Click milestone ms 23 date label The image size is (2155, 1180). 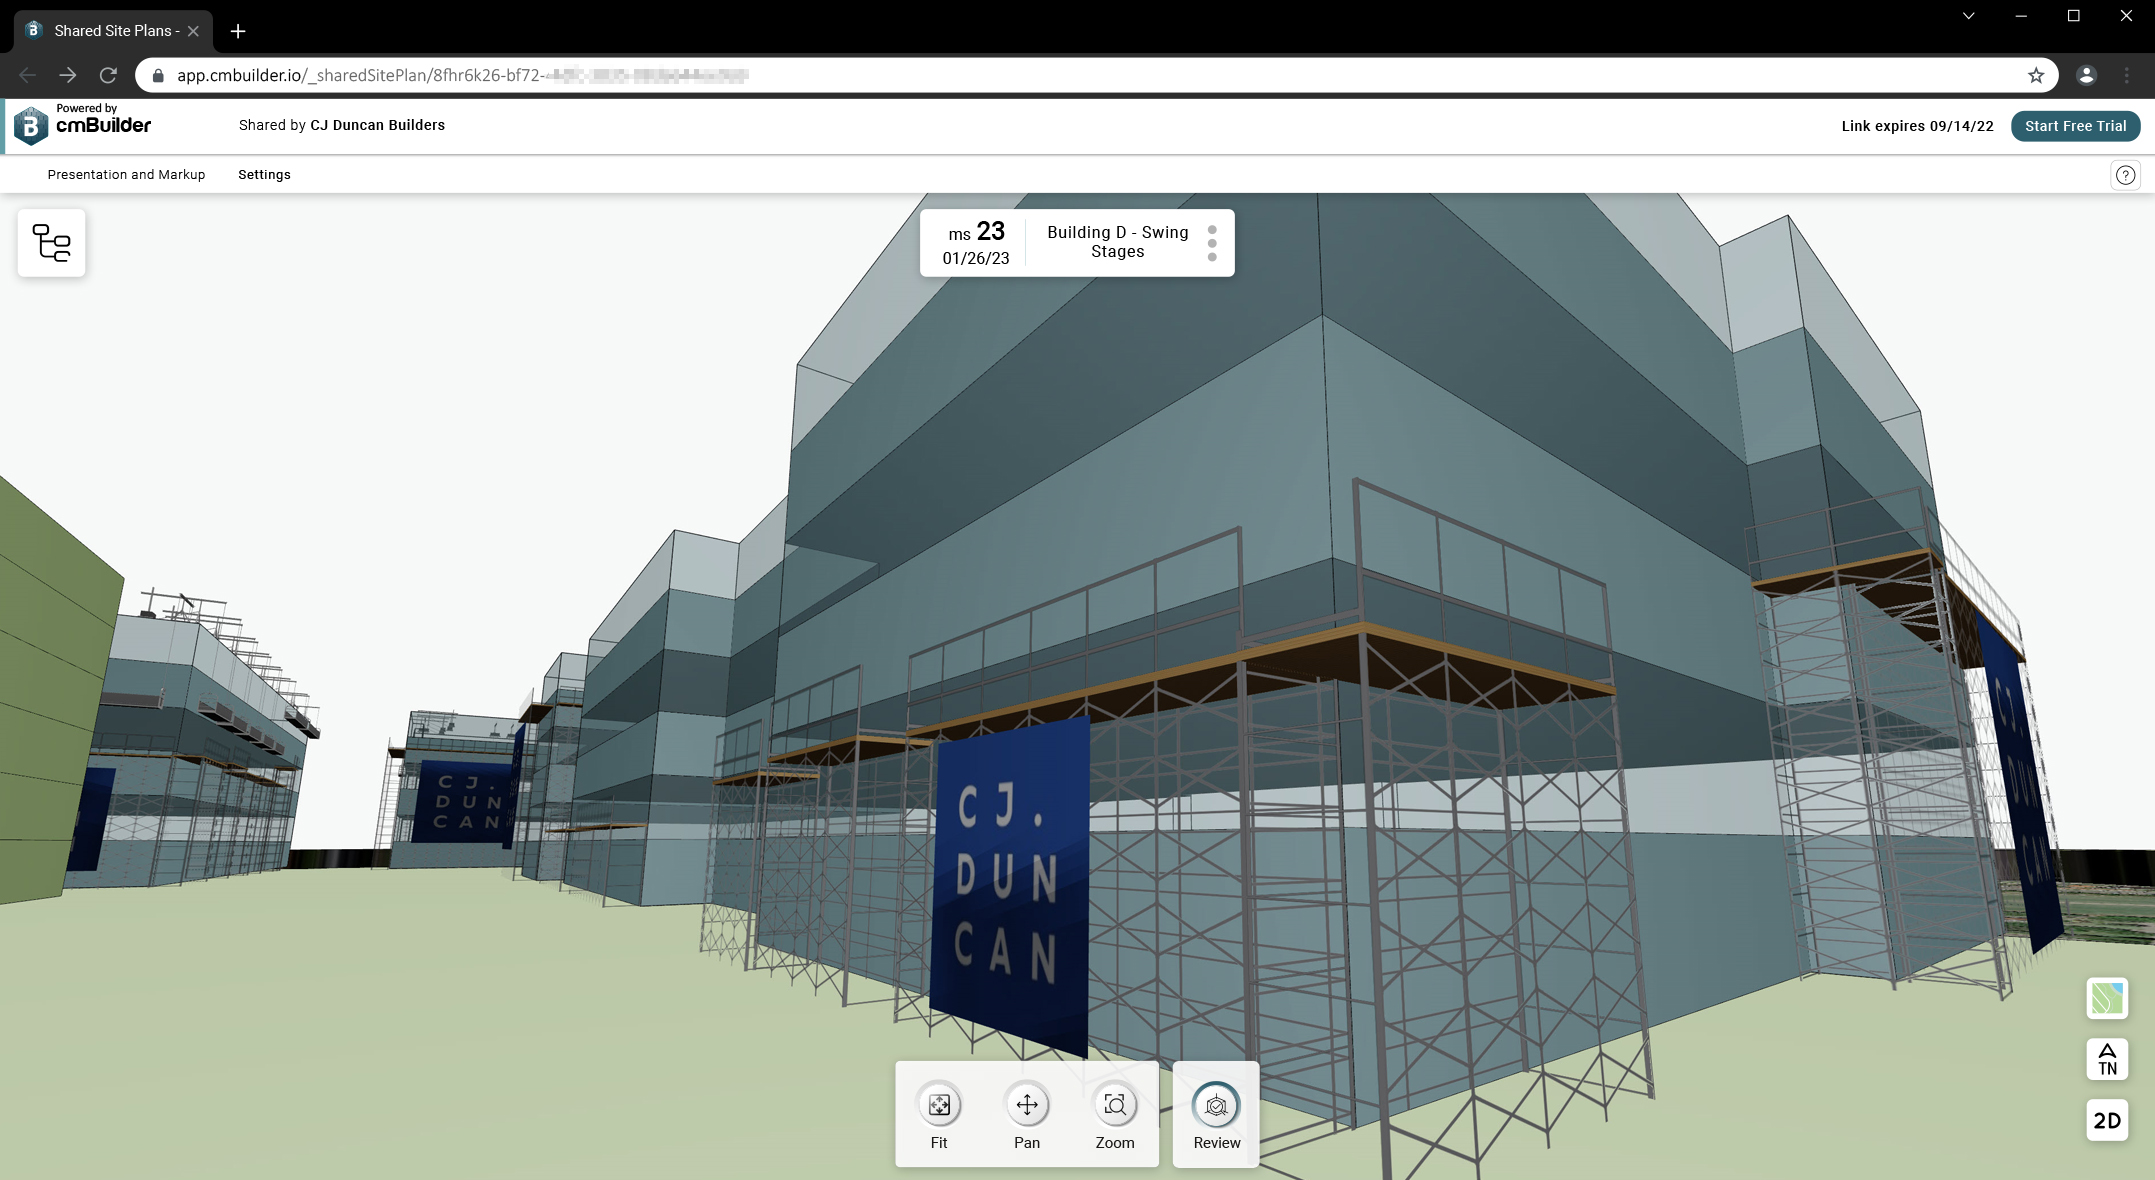(976, 243)
